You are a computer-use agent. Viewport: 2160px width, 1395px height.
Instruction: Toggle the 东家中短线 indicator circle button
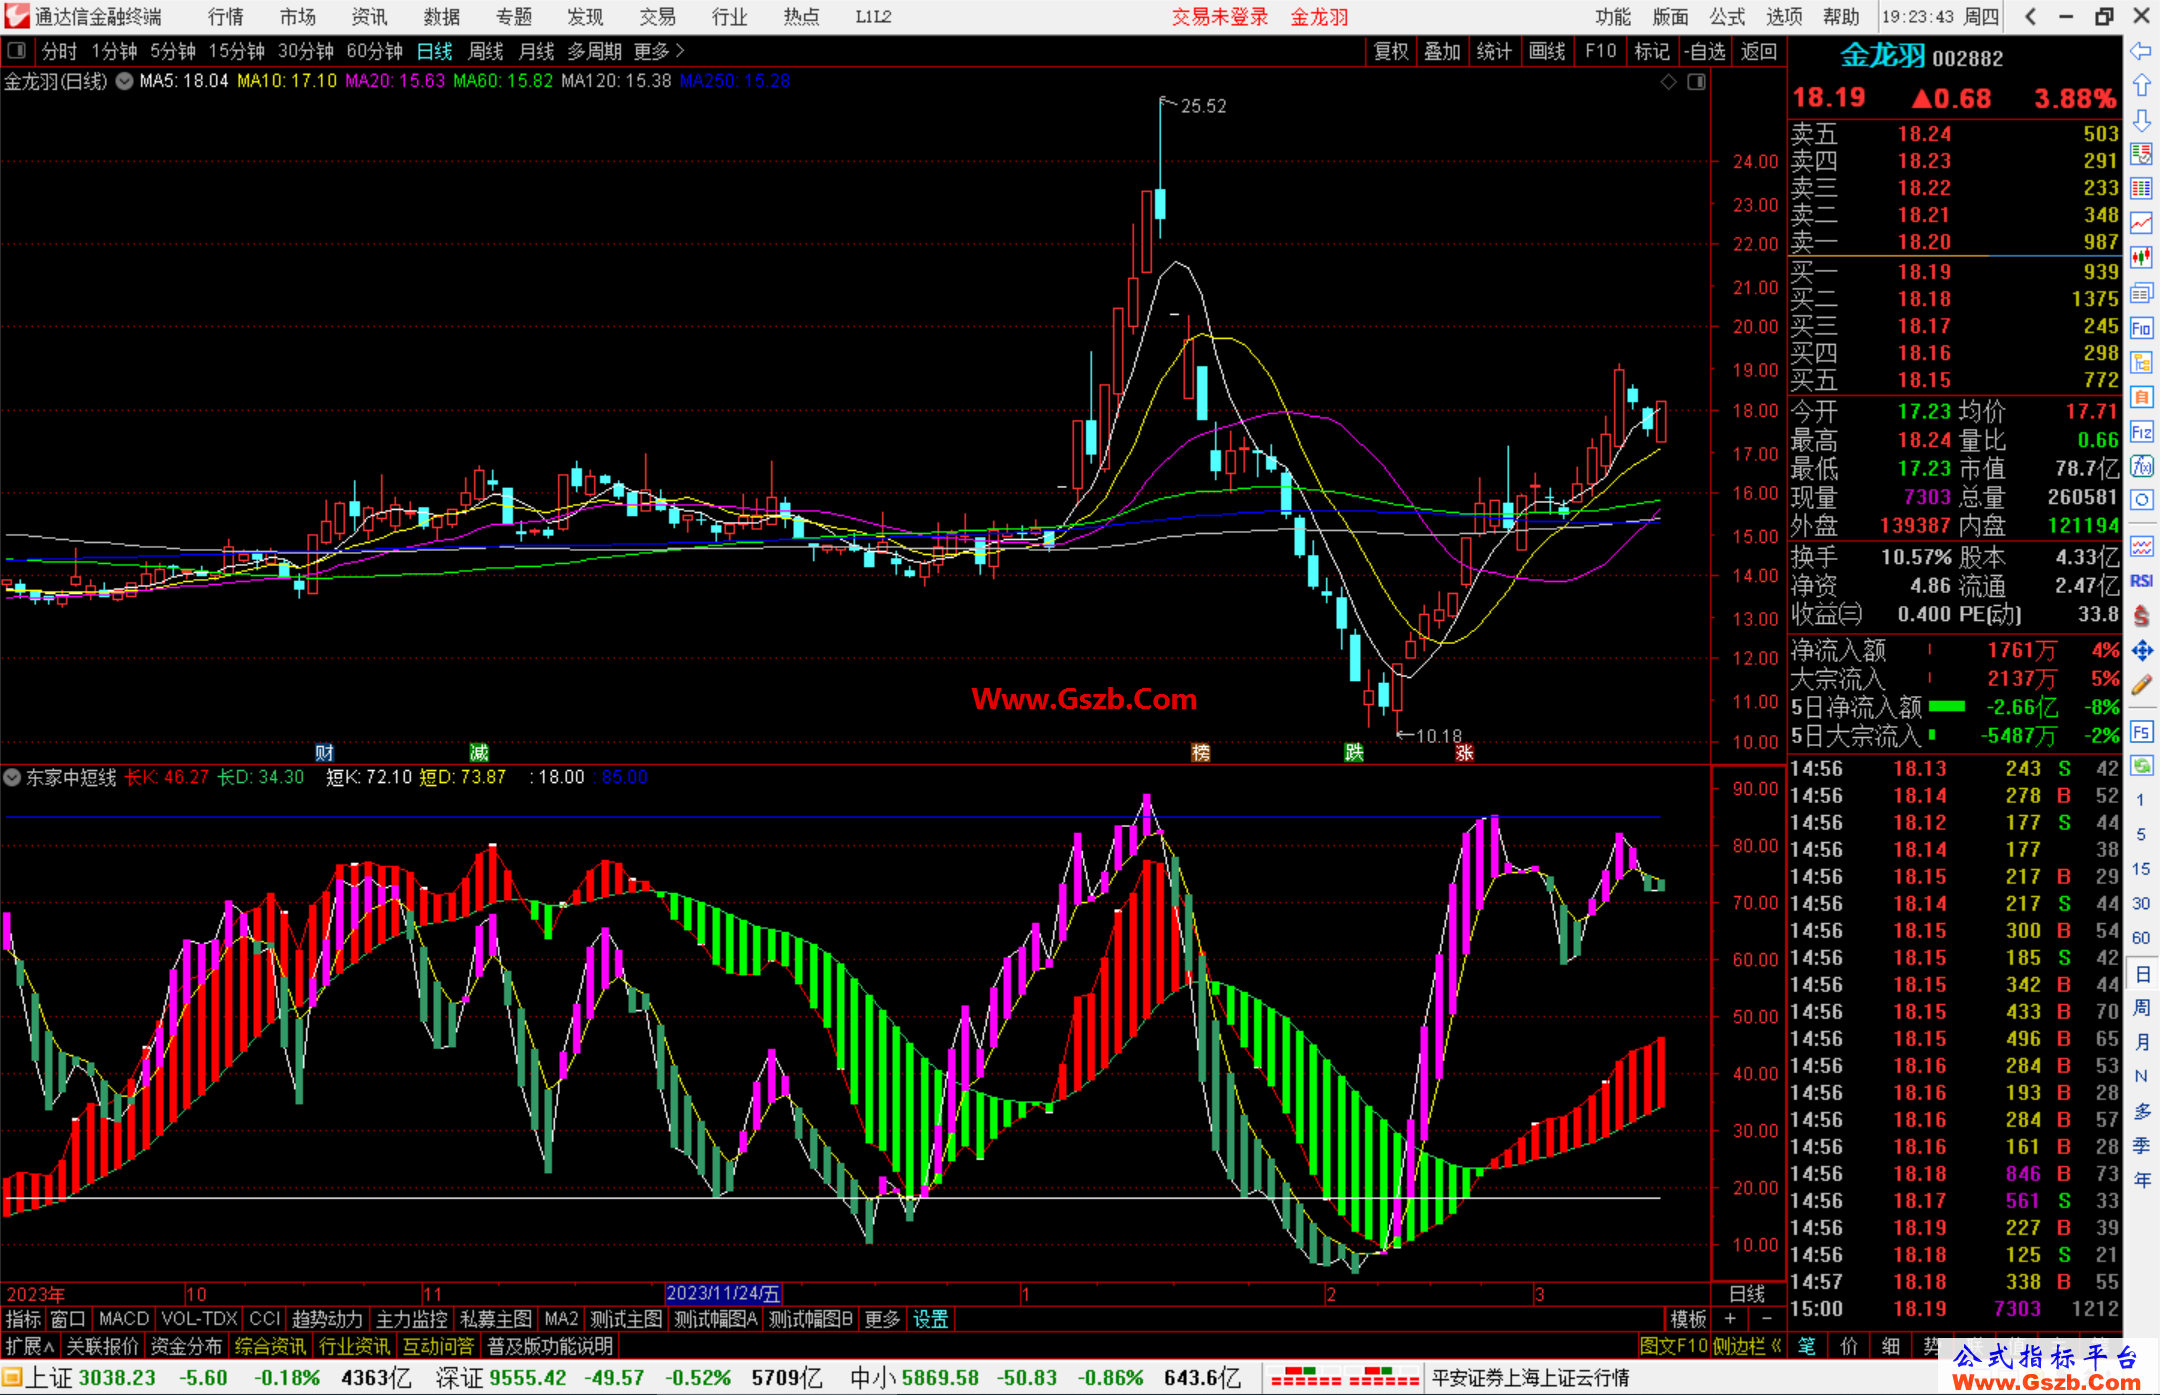click(x=12, y=777)
